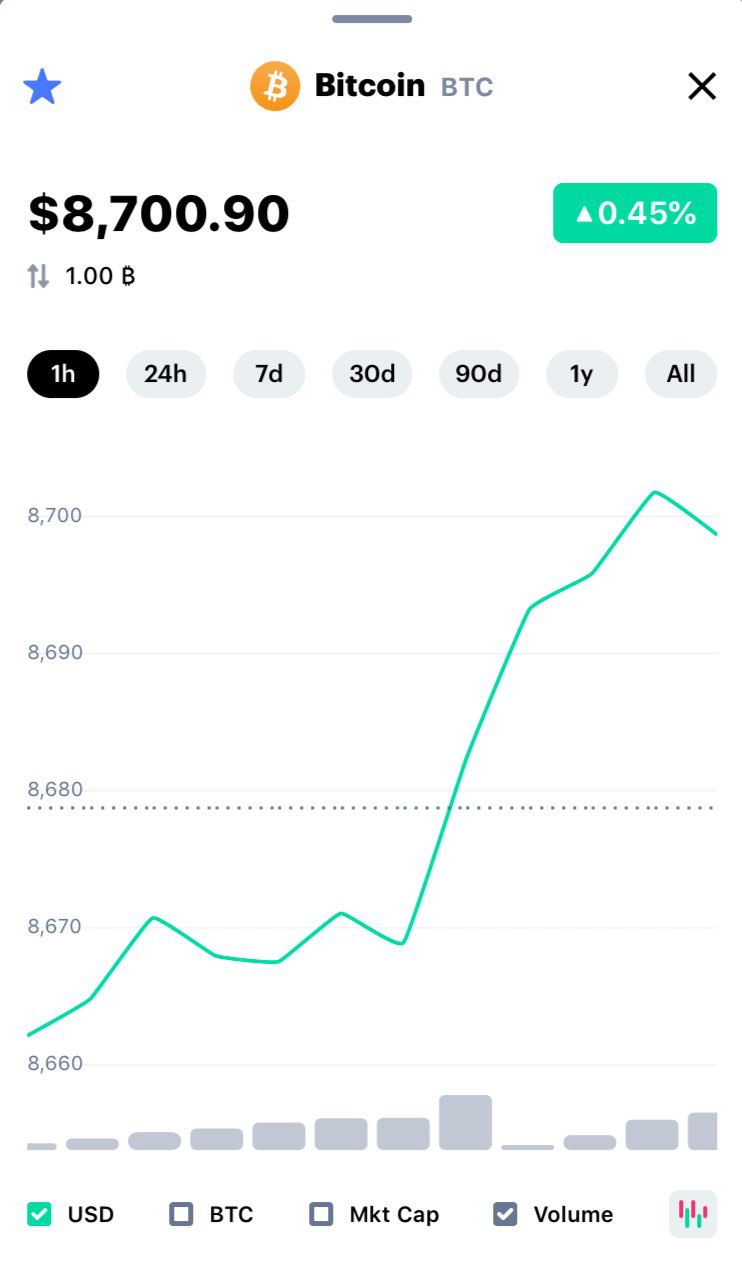Enable the Mkt Cap checkbox
The image size is (742, 1268).
(321, 1214)
